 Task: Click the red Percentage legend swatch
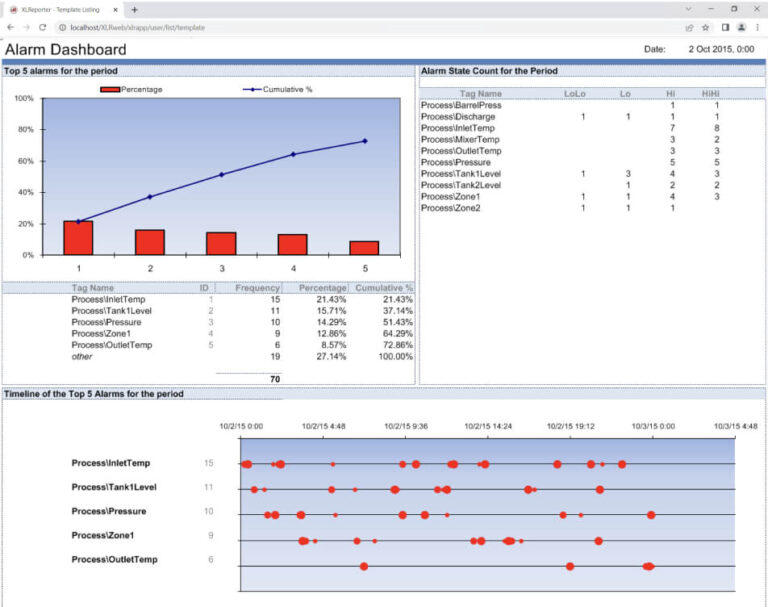coord(110,90)
